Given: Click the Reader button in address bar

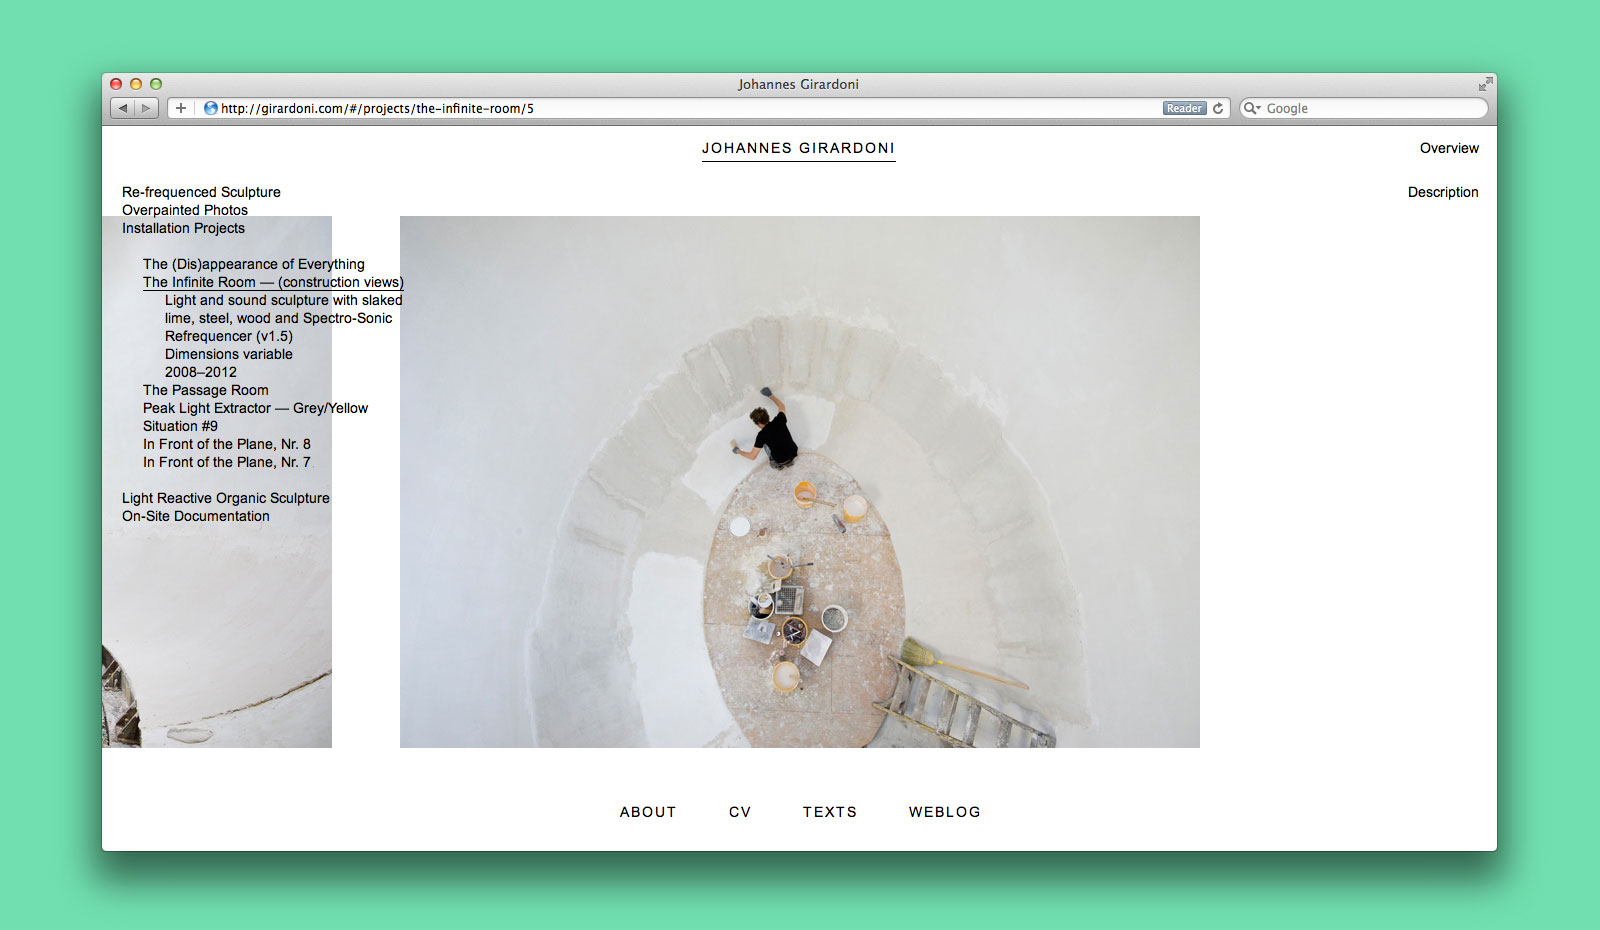Looking at the screenshot, I should pos(1184,108).
